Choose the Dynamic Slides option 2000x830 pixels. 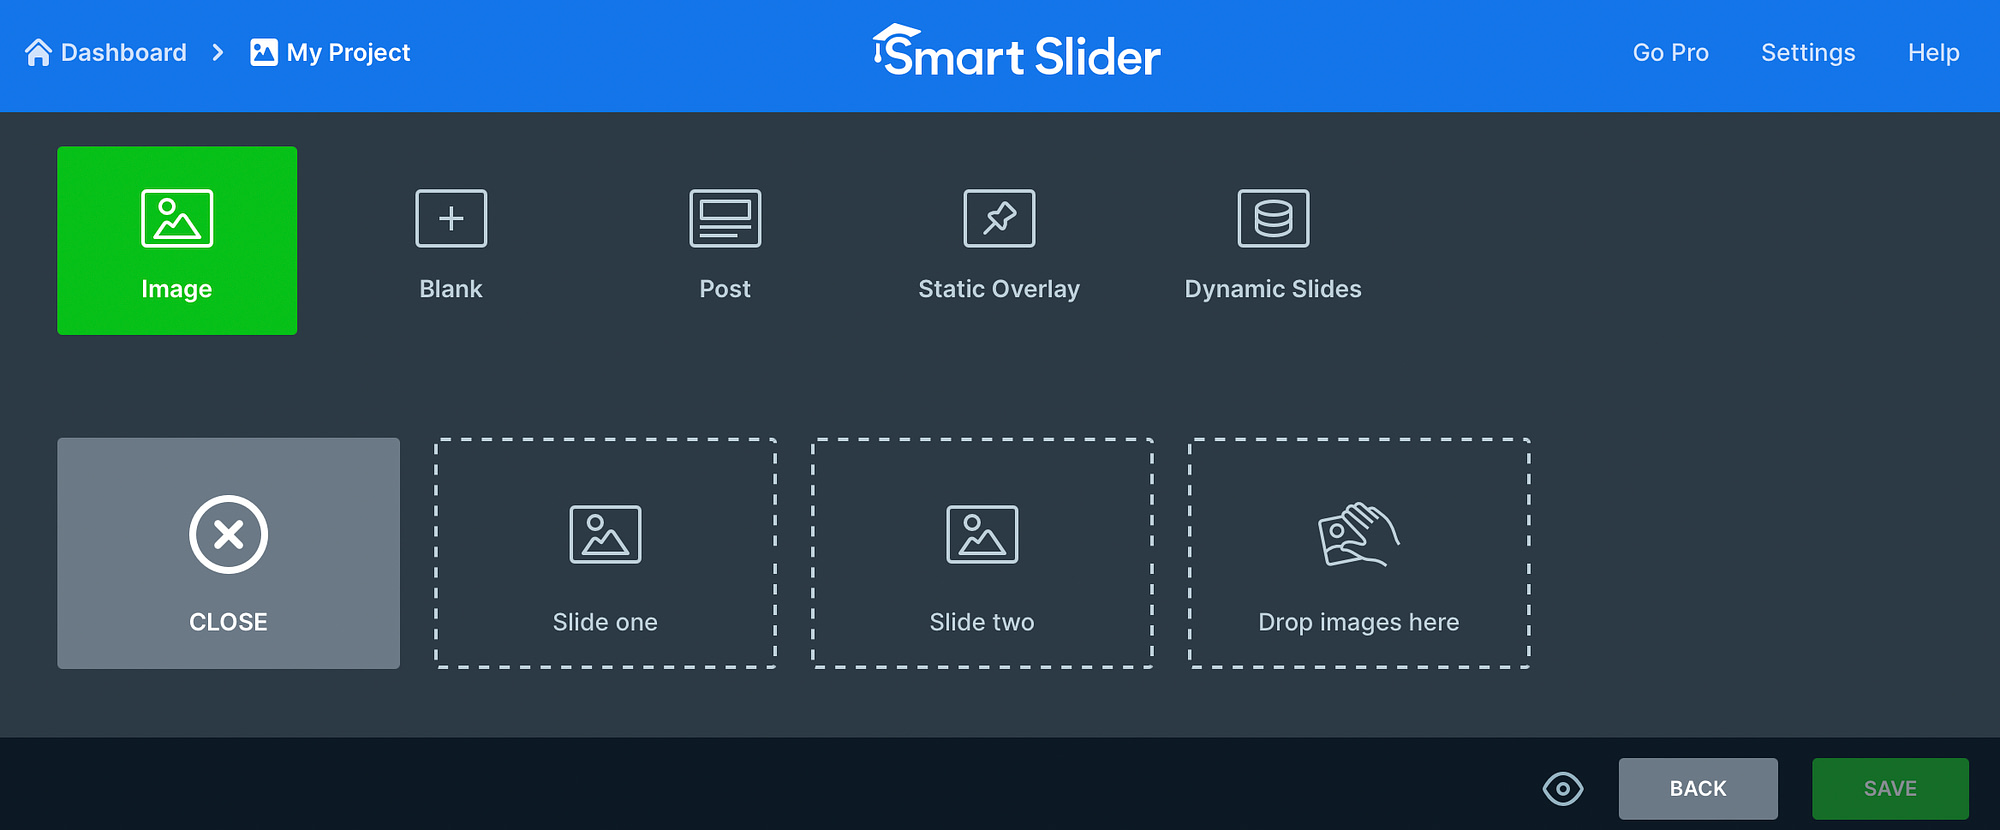click(x=1273, y=241)
